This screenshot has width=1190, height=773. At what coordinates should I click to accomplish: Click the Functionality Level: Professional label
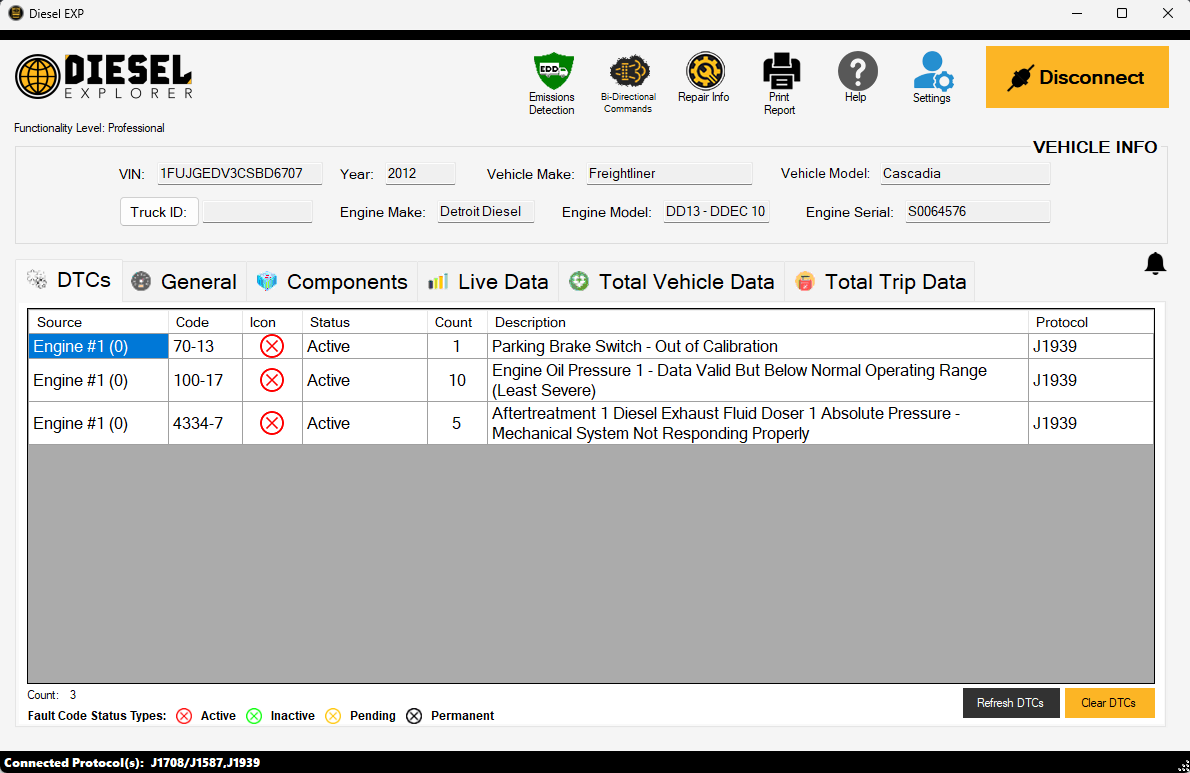coord(90,128)
